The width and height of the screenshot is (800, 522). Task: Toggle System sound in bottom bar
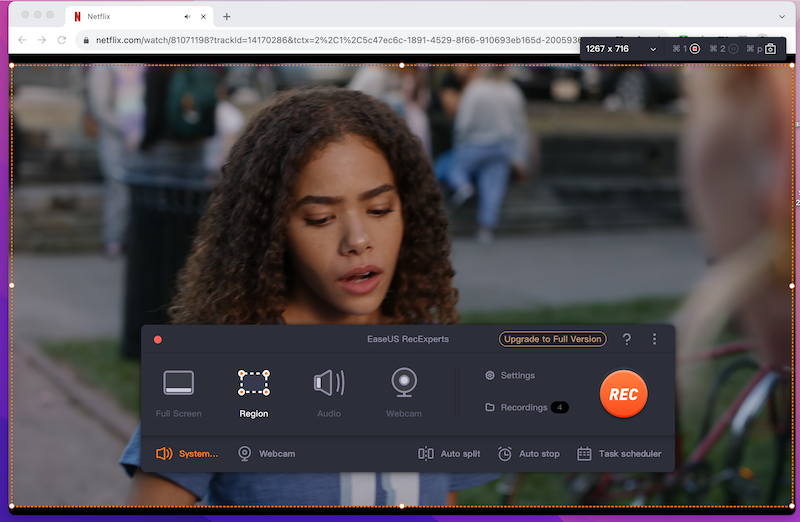[187, 454]
